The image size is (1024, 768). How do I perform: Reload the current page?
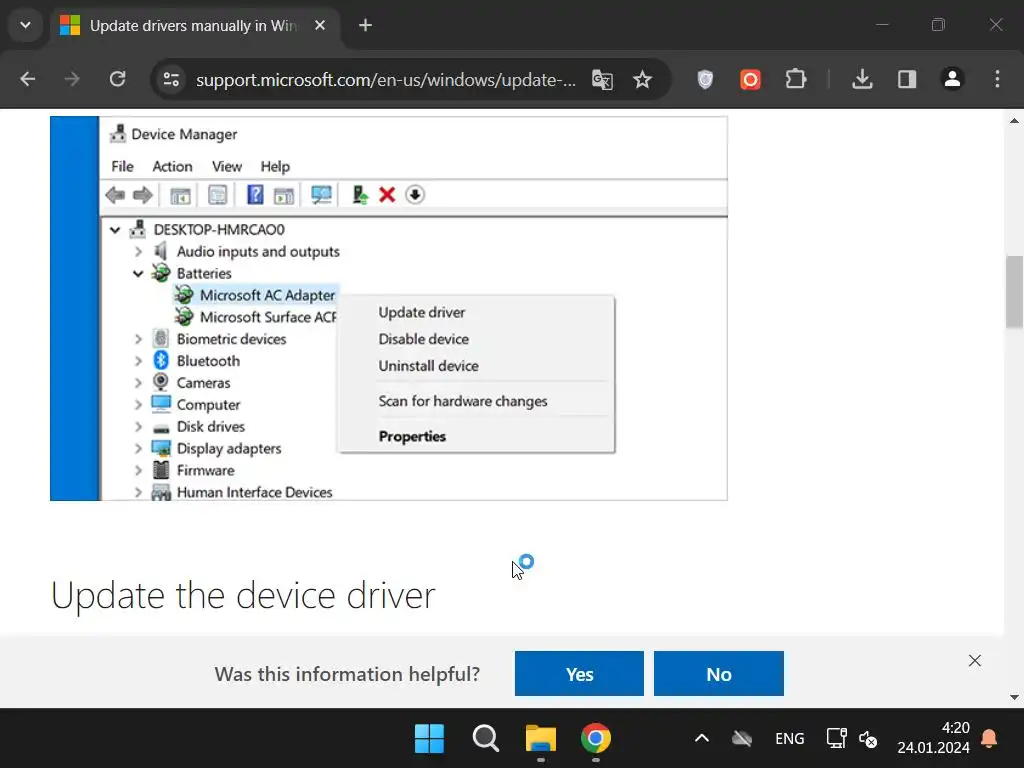[118, 80]
